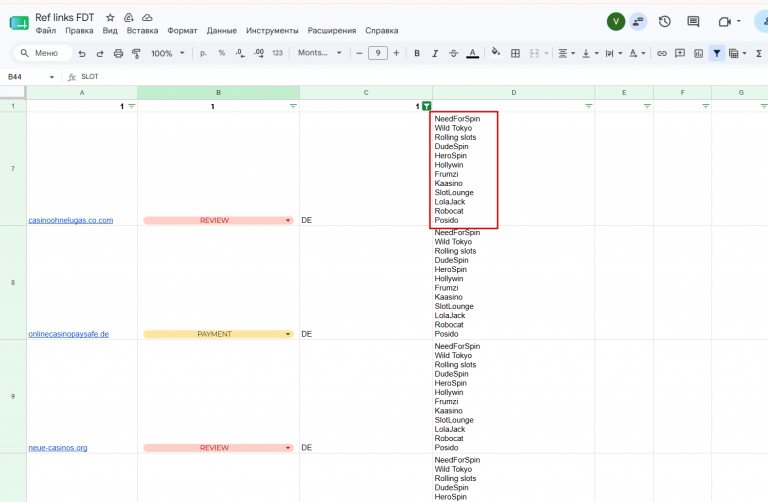
Task: Insert chart from toolbar
Action: coord(698,53)
